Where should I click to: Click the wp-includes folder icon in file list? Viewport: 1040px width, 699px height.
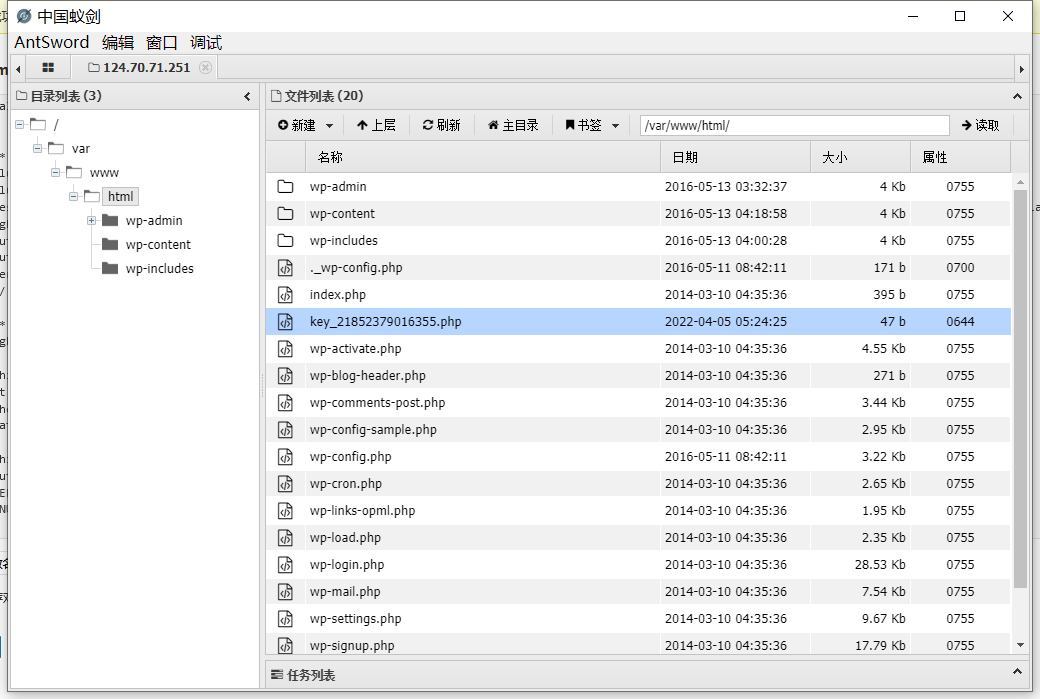point(285,241)
